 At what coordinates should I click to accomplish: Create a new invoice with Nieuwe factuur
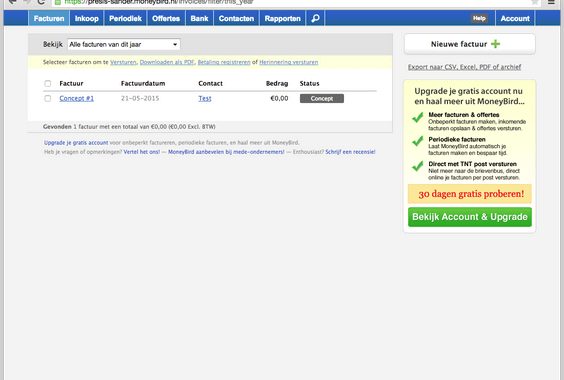tap(470, 44)
